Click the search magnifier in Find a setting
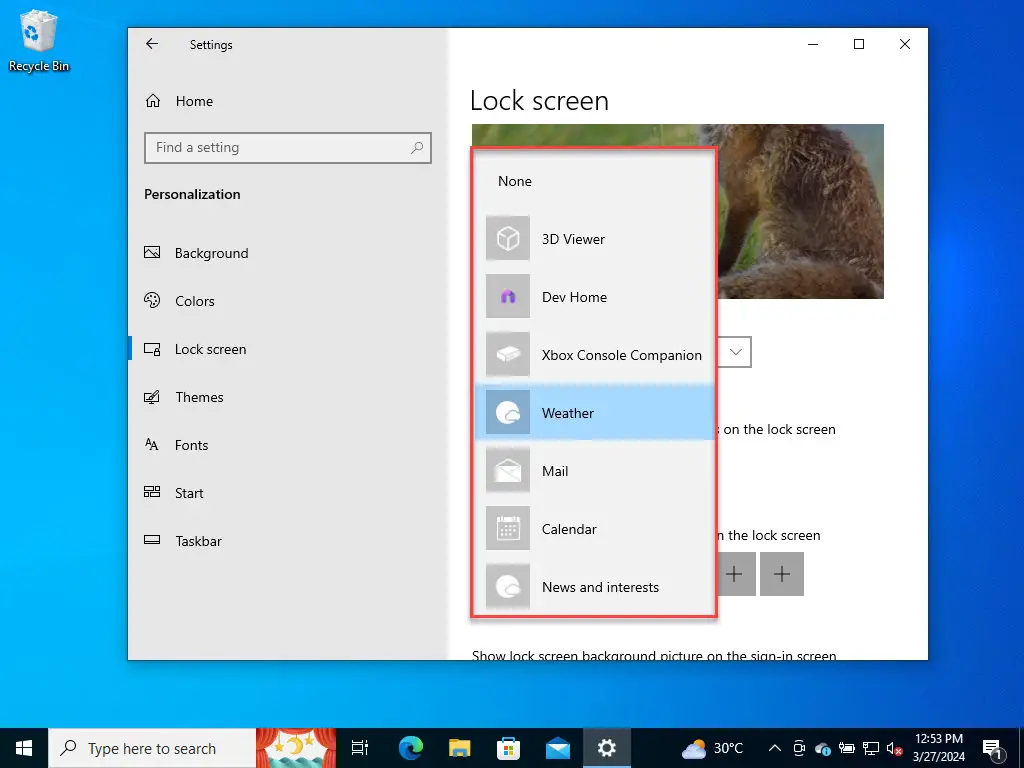1024x768 pixels. tap(417, 148)
